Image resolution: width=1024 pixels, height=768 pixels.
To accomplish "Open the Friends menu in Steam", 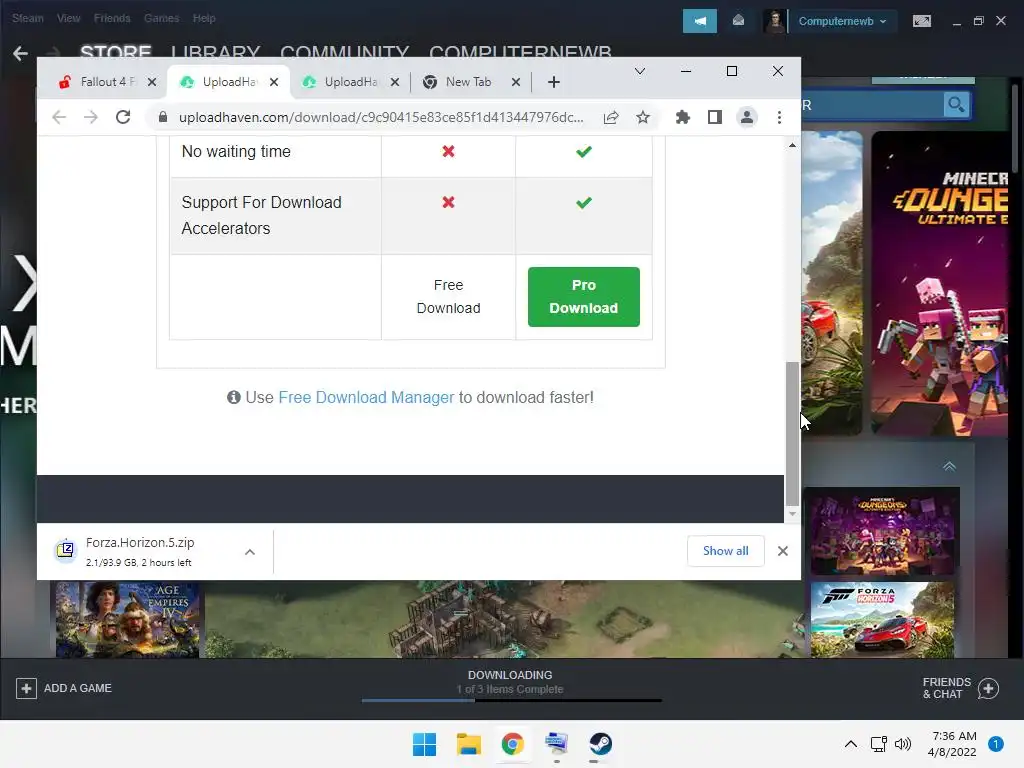I will pos(112,18).
